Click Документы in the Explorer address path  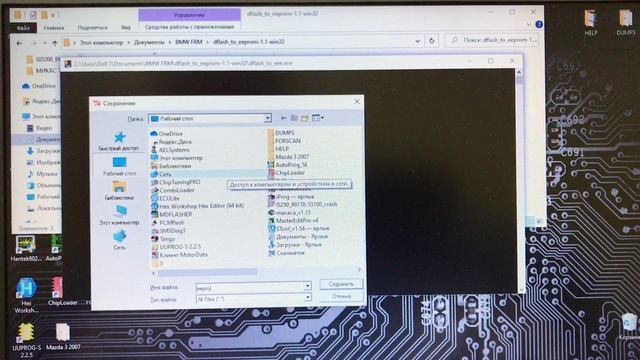click(x=149, y=42)
